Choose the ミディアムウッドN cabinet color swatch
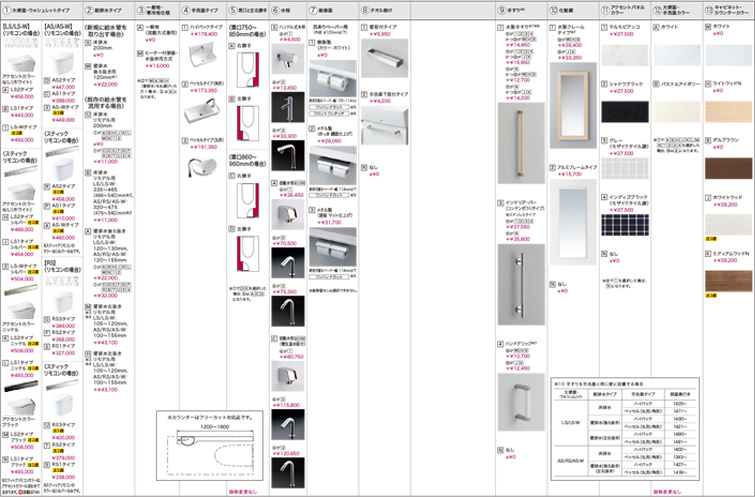Viewport: 755px width, 497px height. (x=729, y=281)
